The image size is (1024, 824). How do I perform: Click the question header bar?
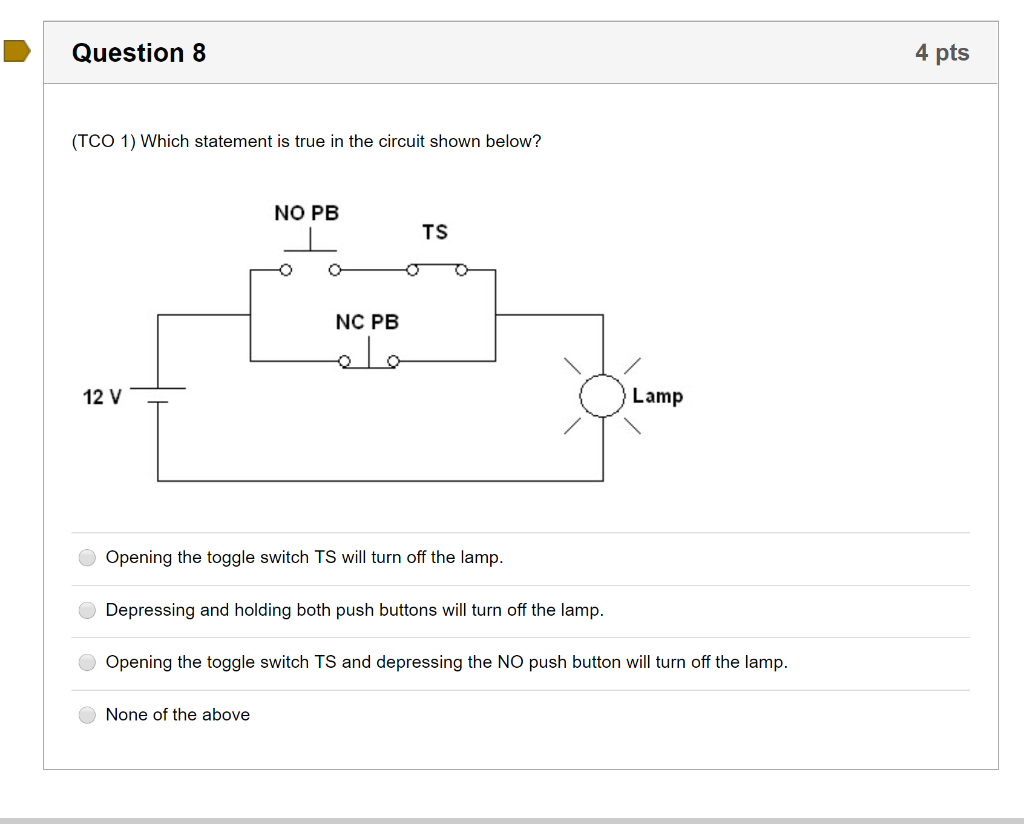[x=521, y=53]
